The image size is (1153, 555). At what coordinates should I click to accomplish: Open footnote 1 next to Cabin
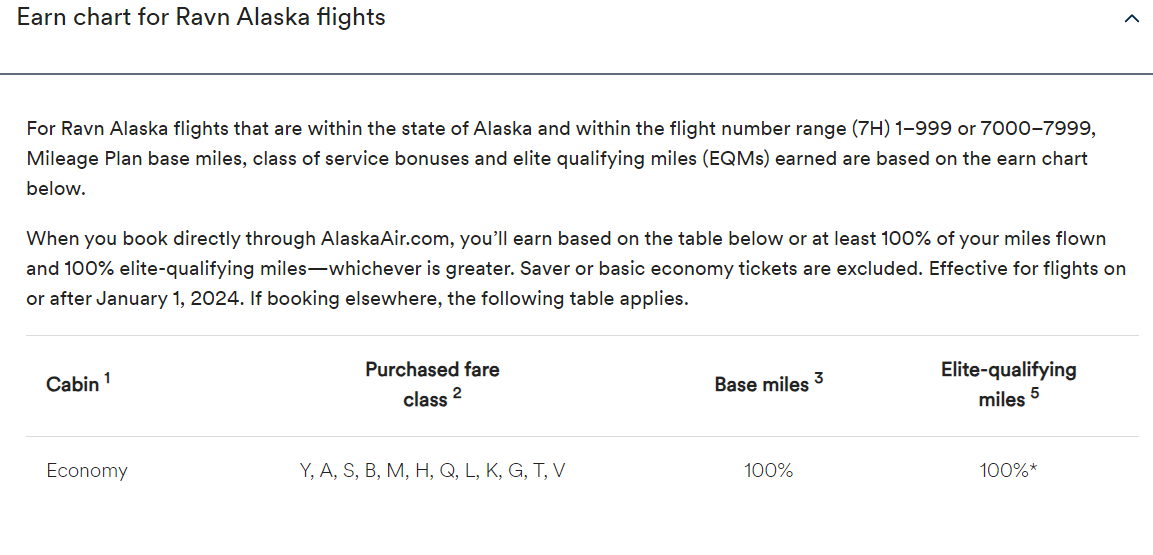click(107, 377)
